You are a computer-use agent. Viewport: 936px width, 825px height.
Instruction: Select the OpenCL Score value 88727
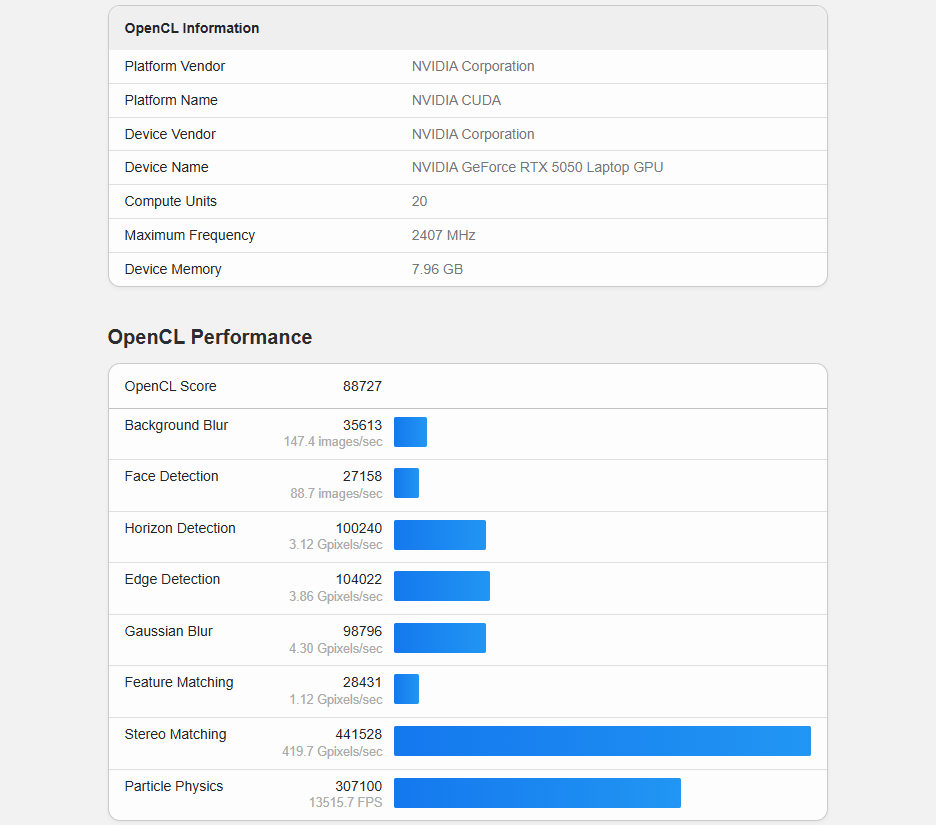pos(362,386)
